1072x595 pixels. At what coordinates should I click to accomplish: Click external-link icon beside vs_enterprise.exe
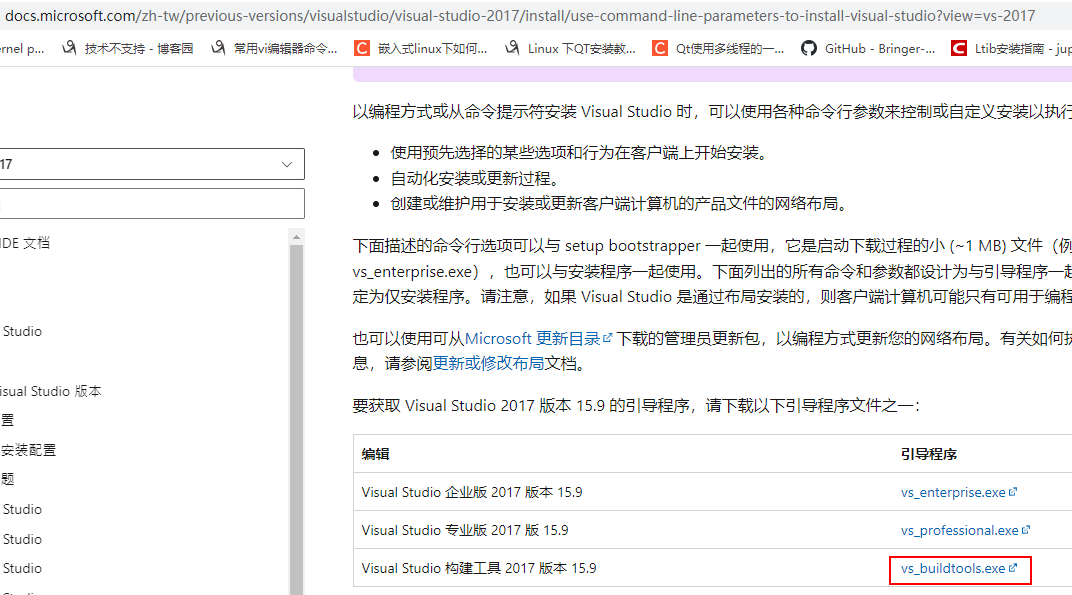(x=1013, y=492)
